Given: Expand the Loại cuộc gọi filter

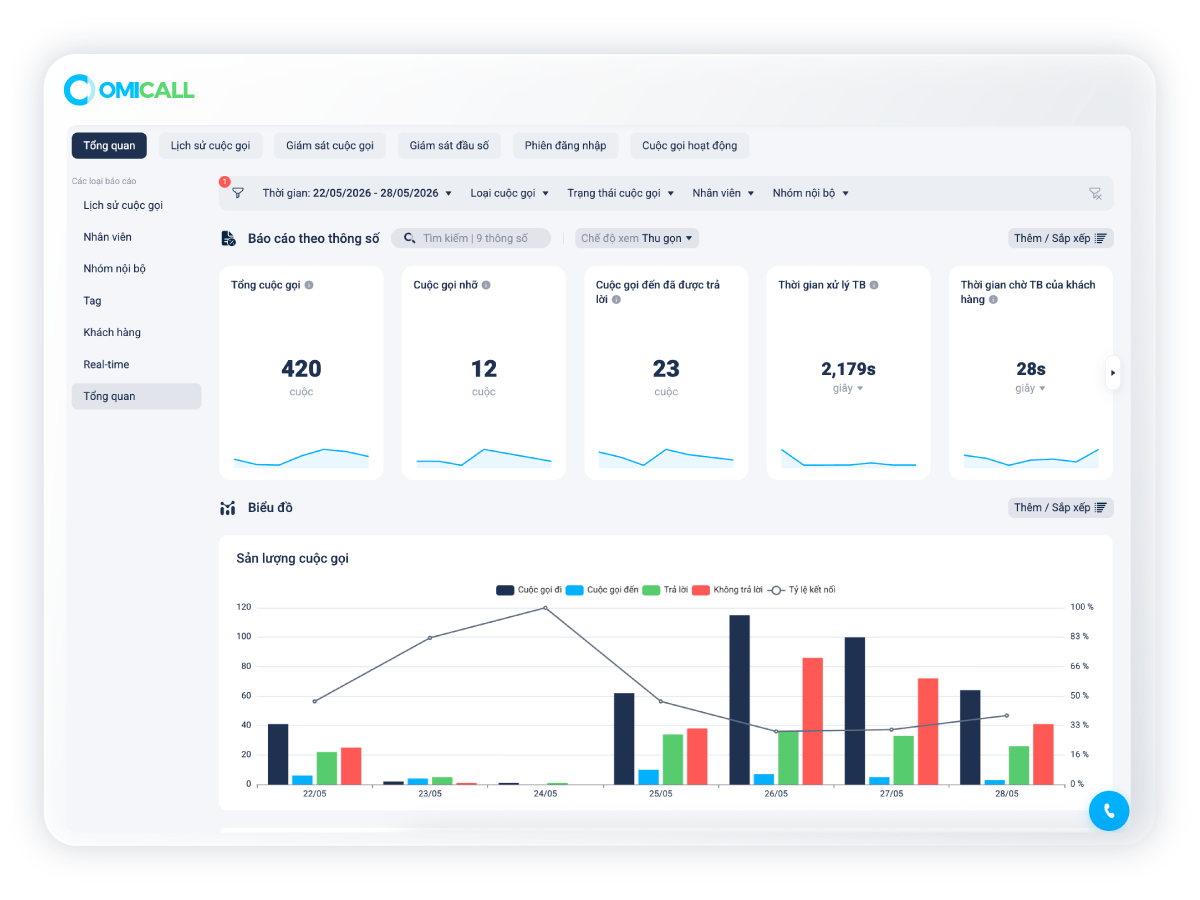Looking at the screenshot, I should click(x=510, y=193).
